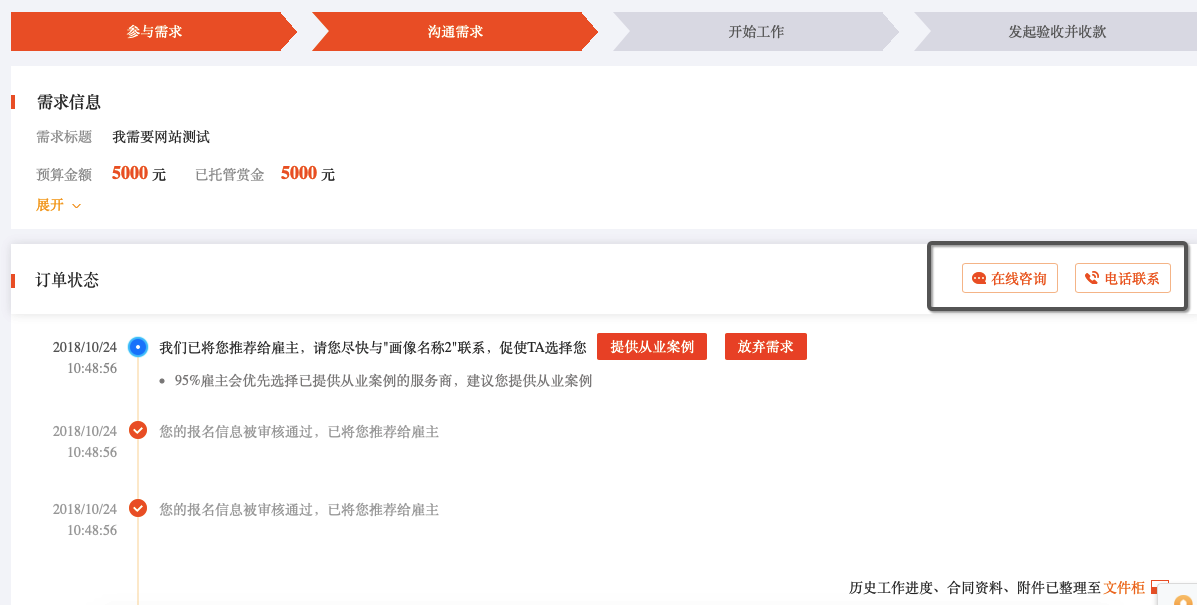This screenshot has height=605, width=1197.
Task: Go to the 发起验收并收款 step
Action: coord(1057,31)
